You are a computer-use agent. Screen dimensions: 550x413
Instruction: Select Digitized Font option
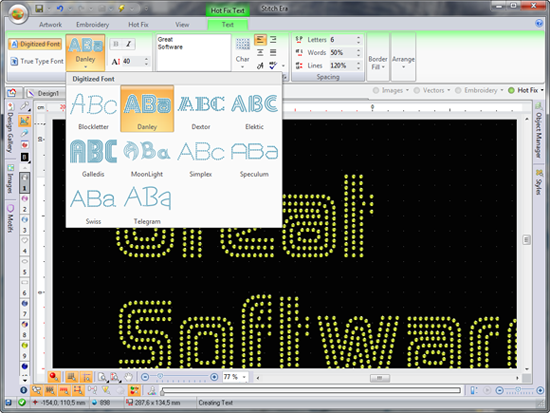point(35,44)
